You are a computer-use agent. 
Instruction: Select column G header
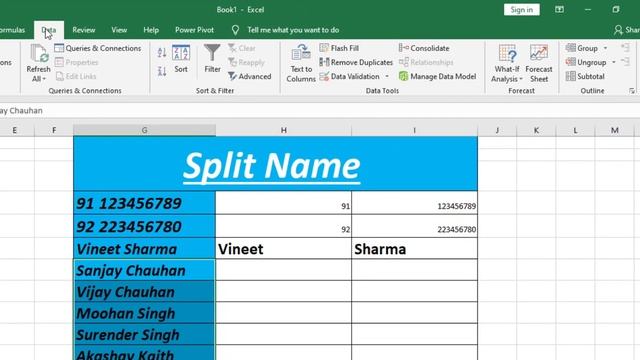tap(144, 130)
